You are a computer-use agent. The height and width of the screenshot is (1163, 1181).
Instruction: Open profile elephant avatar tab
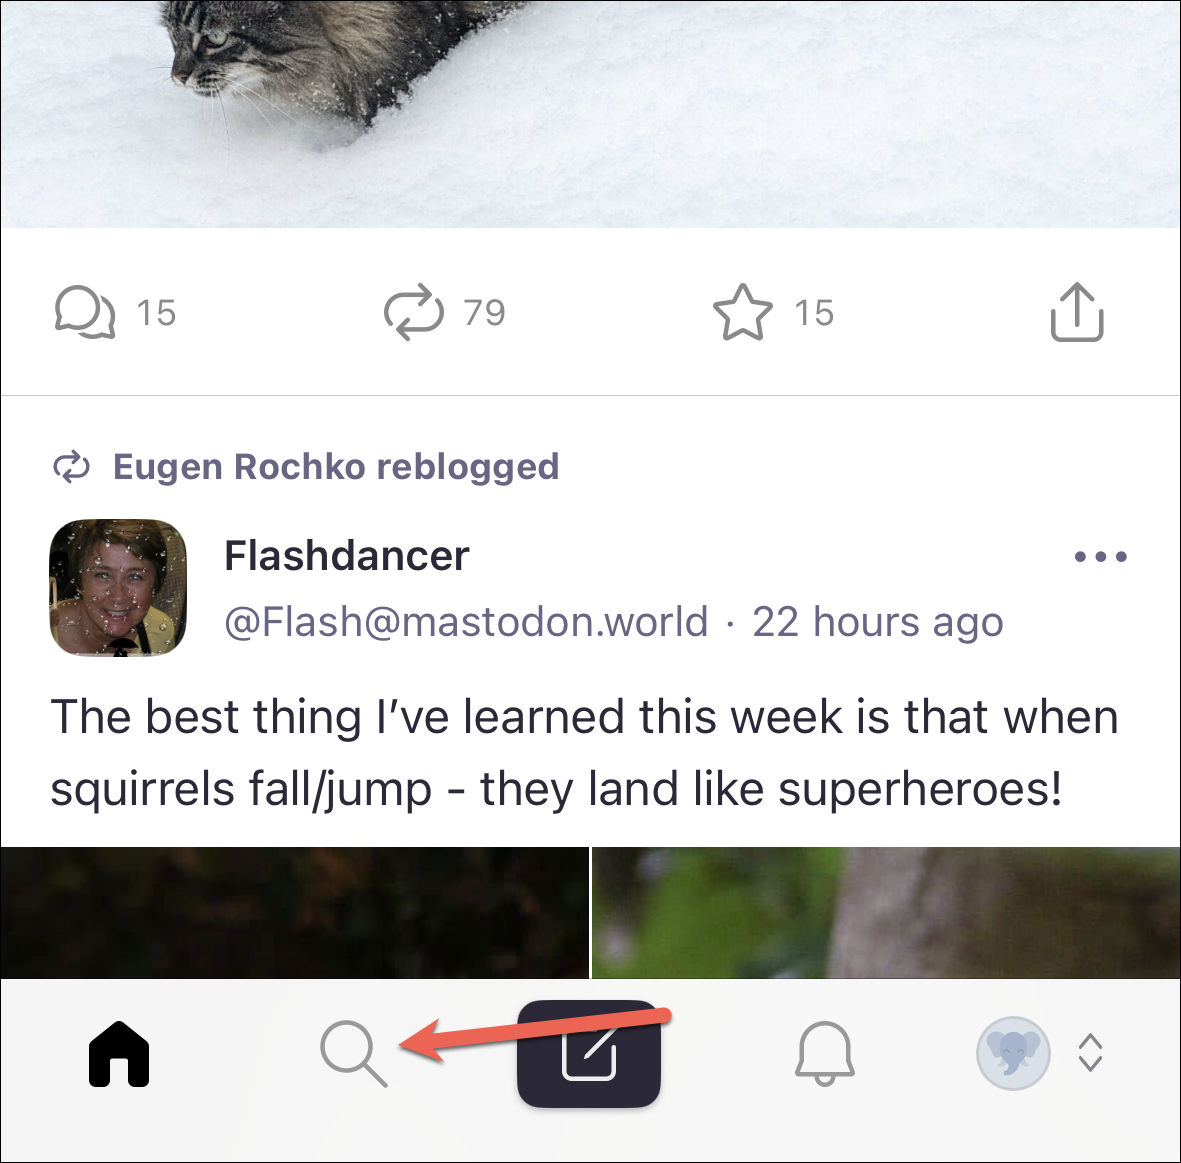click(x=1013, y=1053)
